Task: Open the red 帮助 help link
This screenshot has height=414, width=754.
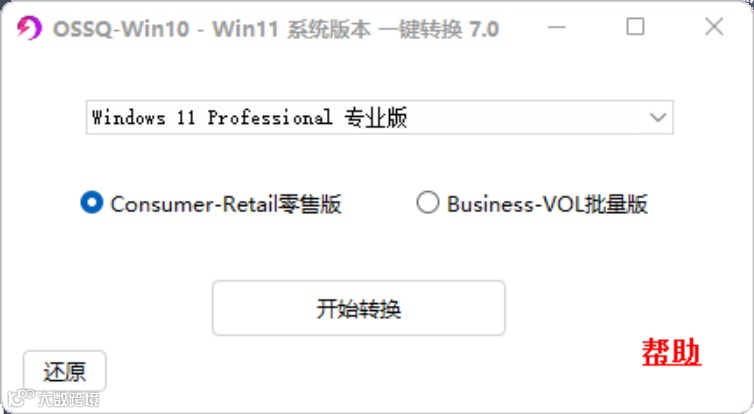Action: [x=671, y=352]
